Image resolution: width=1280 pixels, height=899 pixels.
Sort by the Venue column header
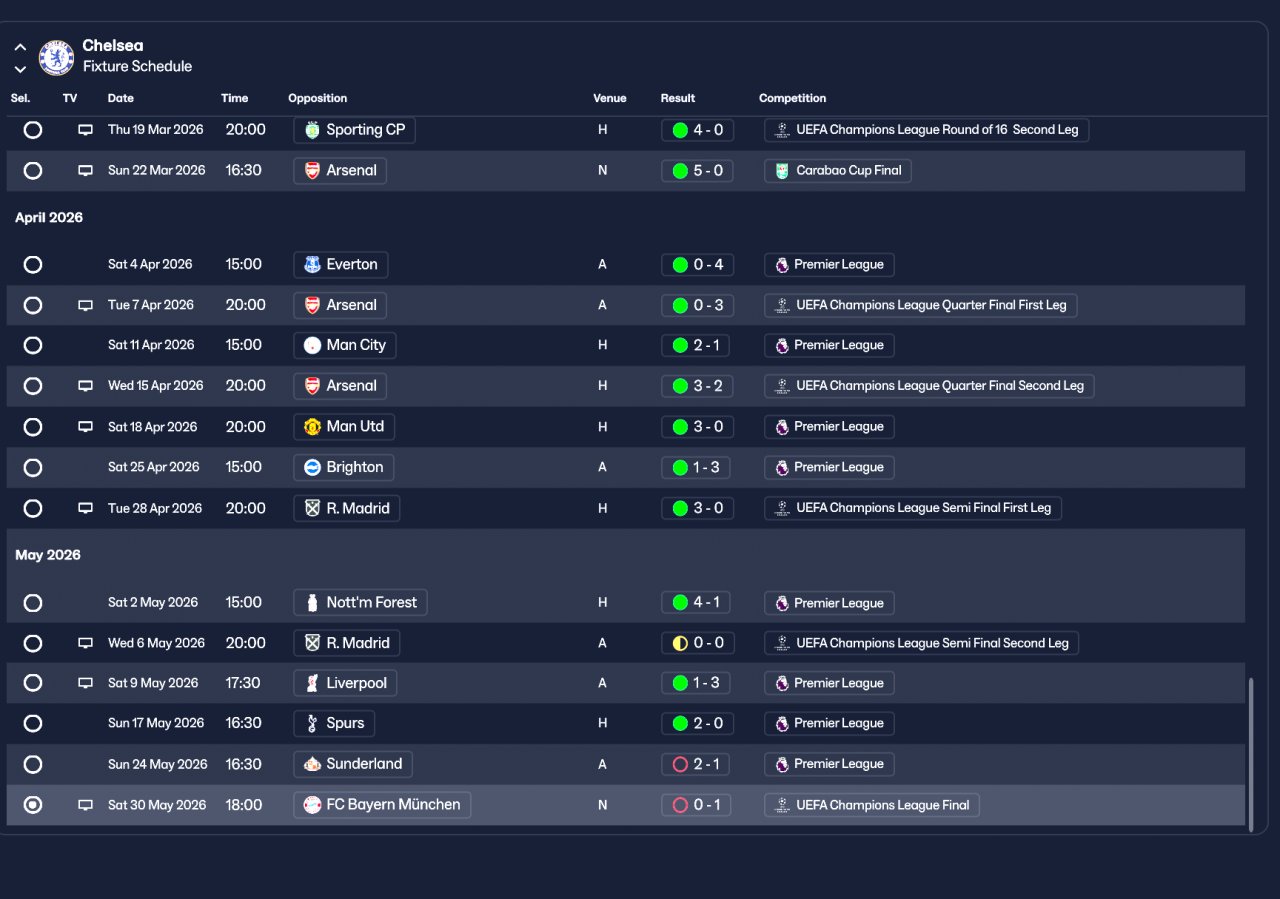click(x=610, y=98)
